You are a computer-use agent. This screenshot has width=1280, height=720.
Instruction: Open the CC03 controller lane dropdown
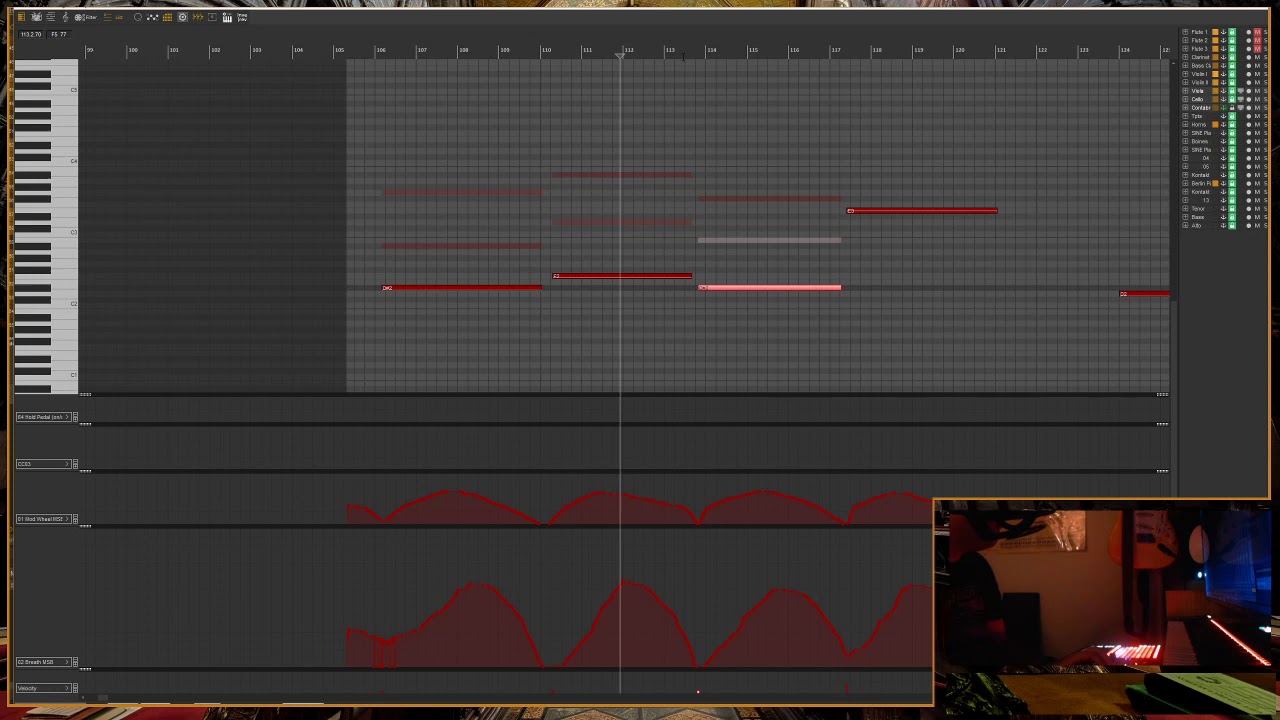click(x=42, y=464)
